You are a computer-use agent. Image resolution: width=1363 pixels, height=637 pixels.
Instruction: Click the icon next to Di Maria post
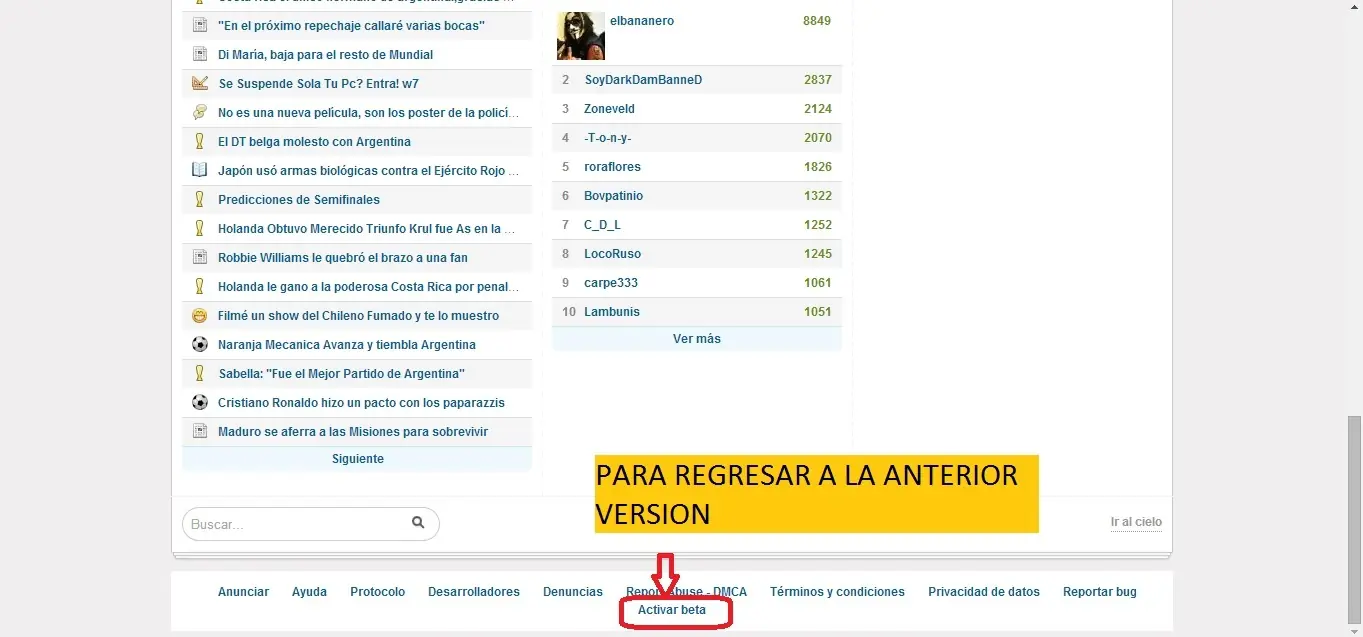[x=199, y=54]
